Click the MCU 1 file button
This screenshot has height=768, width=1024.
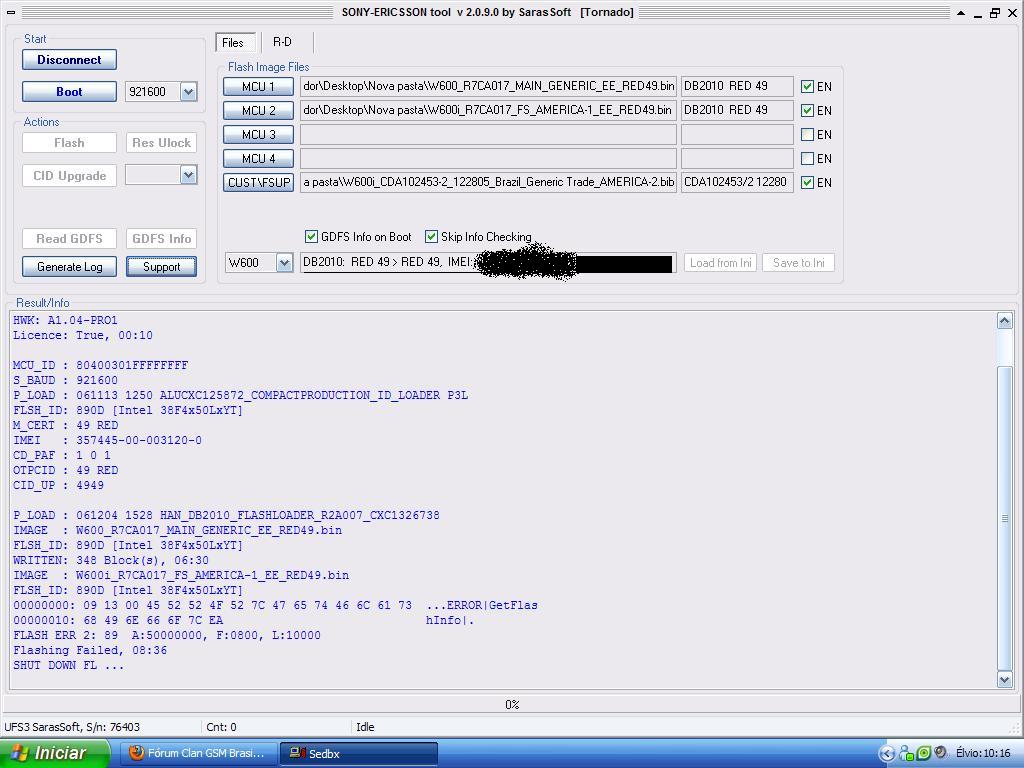coord(259,86)
